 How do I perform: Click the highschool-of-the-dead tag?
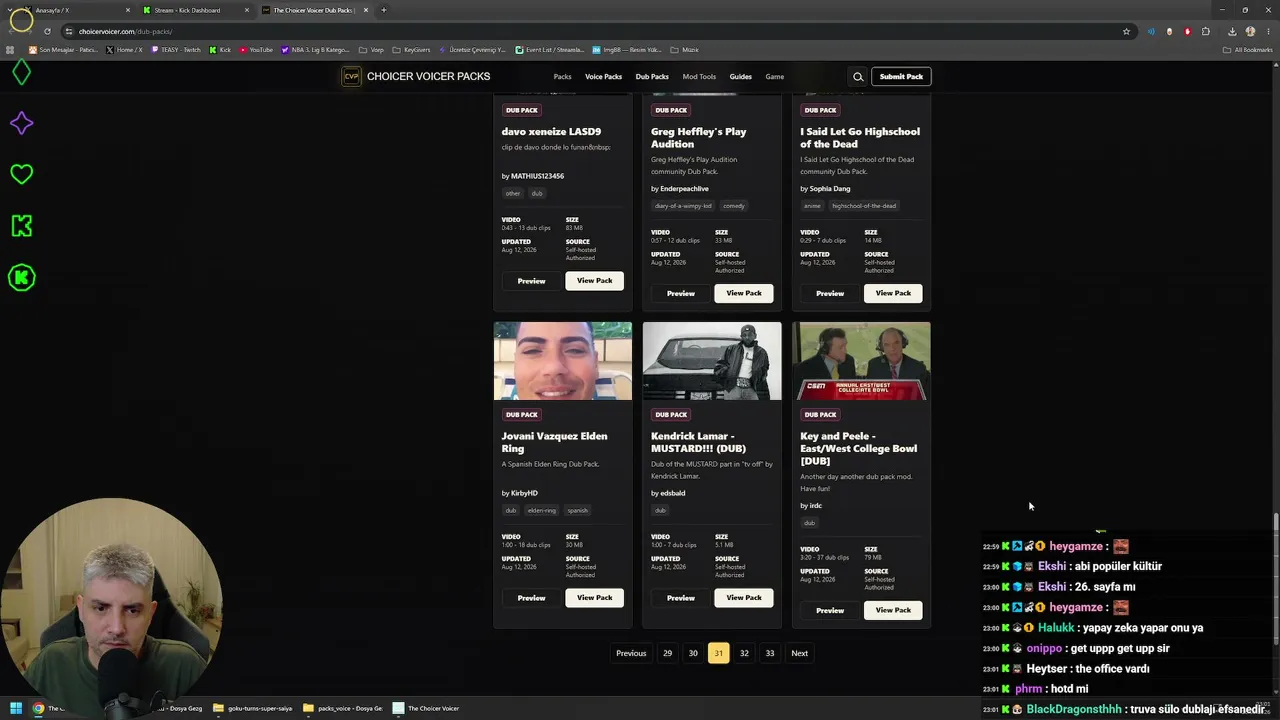pos(864,206)
